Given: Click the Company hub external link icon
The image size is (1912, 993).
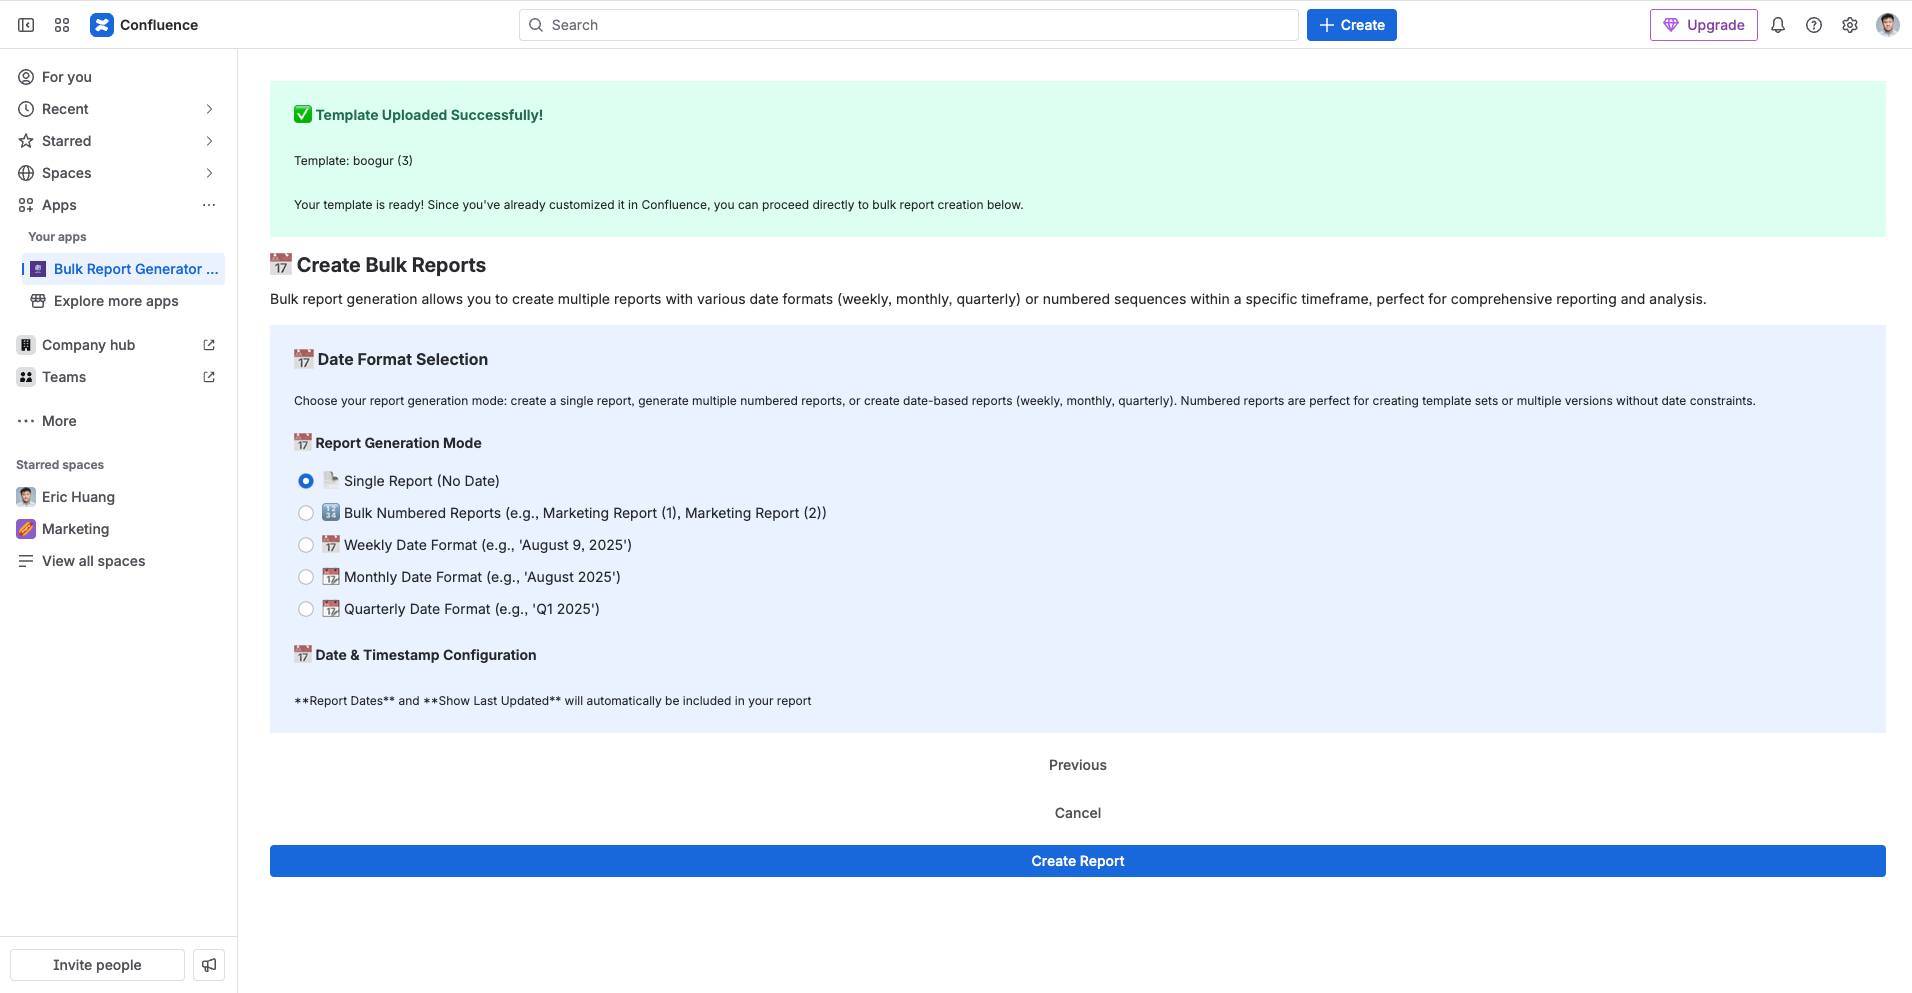Looking at the screenshot, I should point(209,345).
